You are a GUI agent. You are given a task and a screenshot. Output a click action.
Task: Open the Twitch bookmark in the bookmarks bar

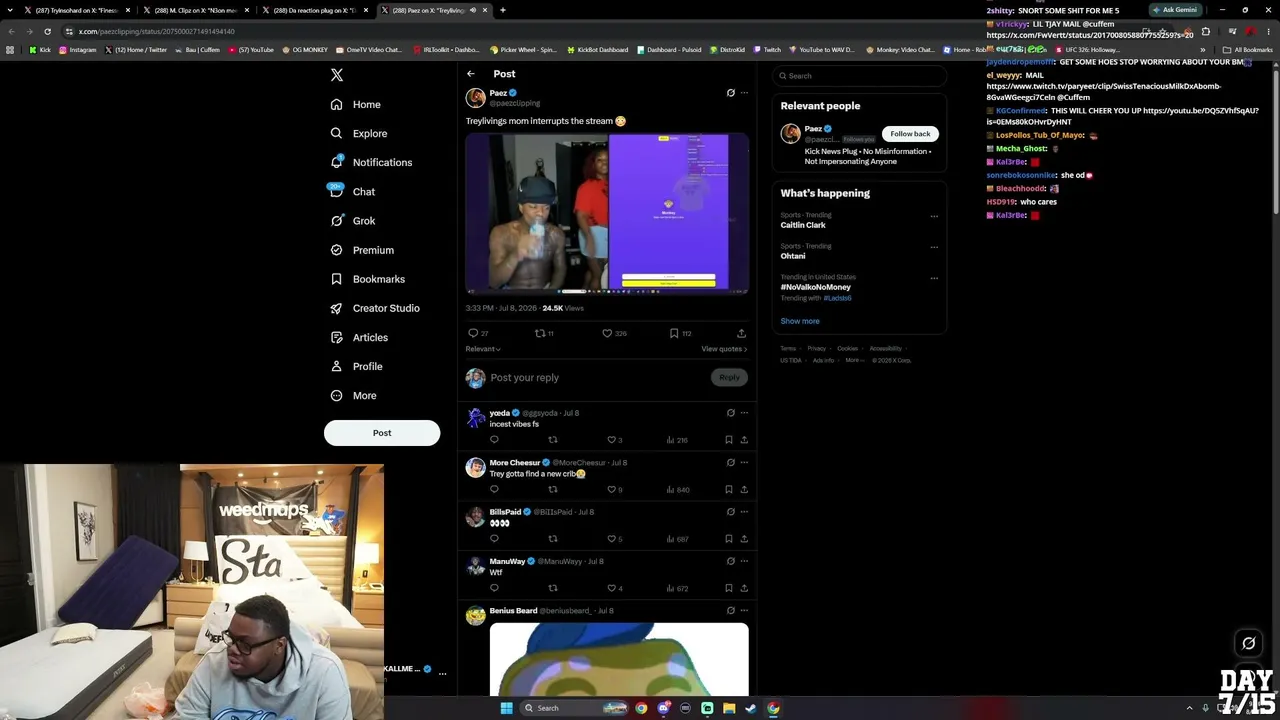coord(766,49)
